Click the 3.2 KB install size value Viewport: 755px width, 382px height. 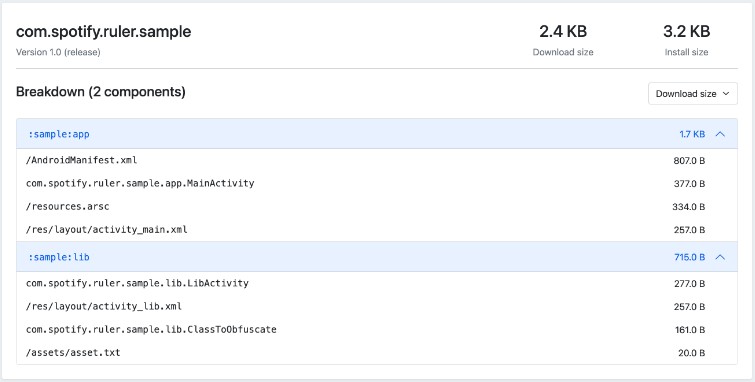(x=686, y=31)
